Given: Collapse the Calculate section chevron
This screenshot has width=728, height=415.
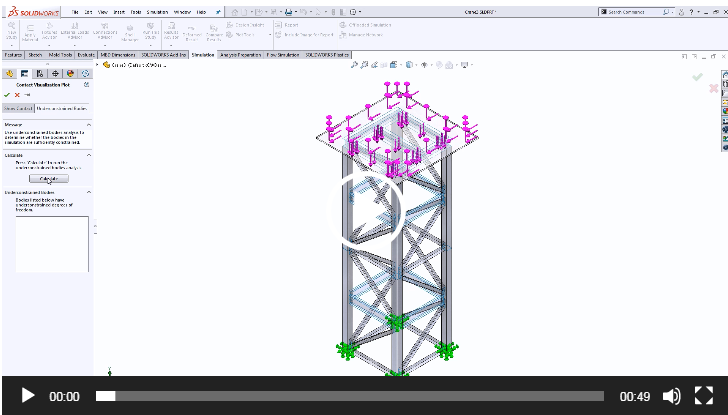Looking at the screenshot, I should pyautogui.click(x=88, y=155).
